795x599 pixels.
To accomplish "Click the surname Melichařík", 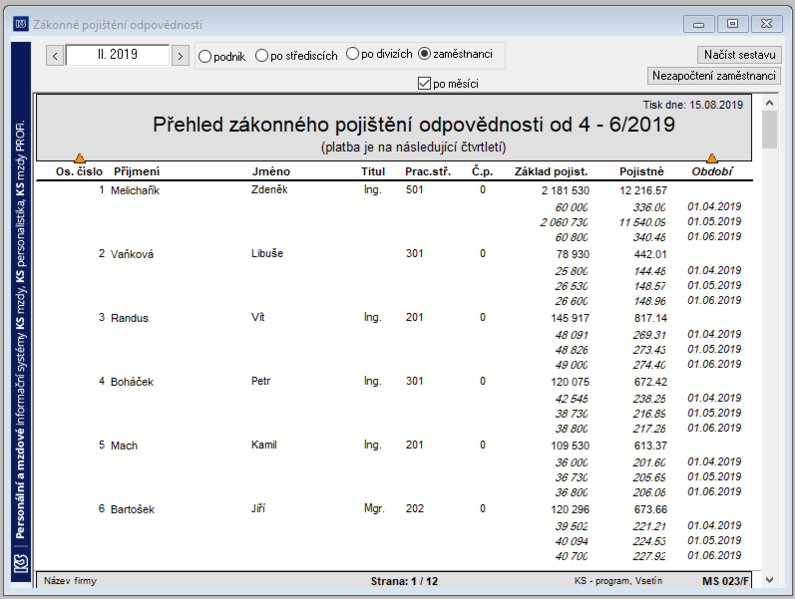I will (x=135, y=191).
